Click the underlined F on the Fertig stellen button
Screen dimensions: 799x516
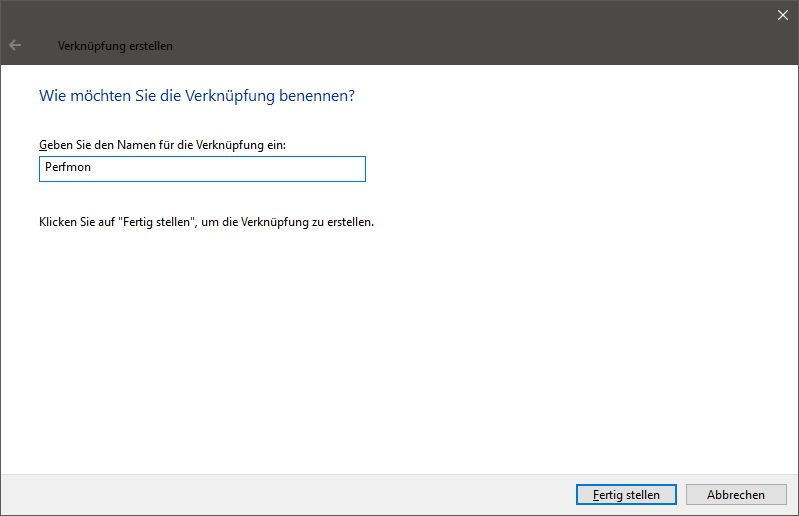(x=596, y=495)
